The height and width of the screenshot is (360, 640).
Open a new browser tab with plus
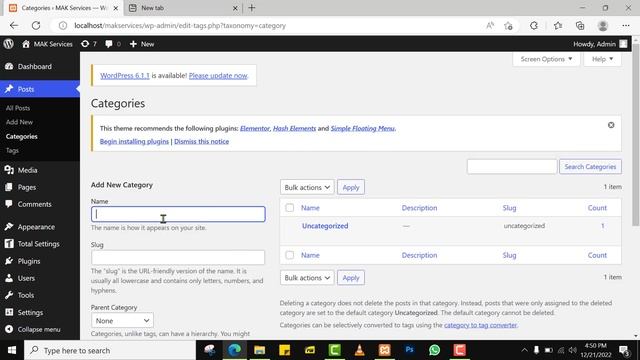pyautogui.click(x=251, y=8)
